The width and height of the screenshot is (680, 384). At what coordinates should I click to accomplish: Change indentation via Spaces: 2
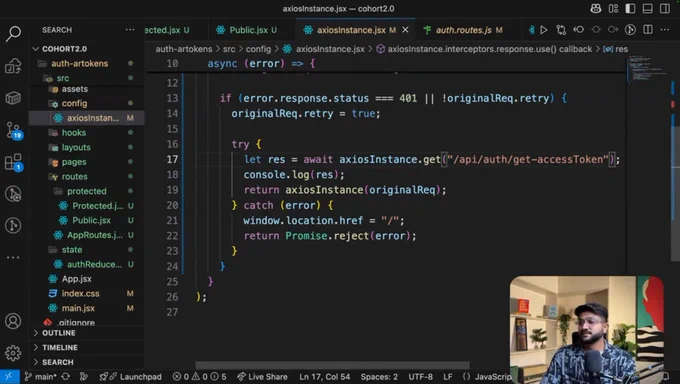(x=379, y=376)
